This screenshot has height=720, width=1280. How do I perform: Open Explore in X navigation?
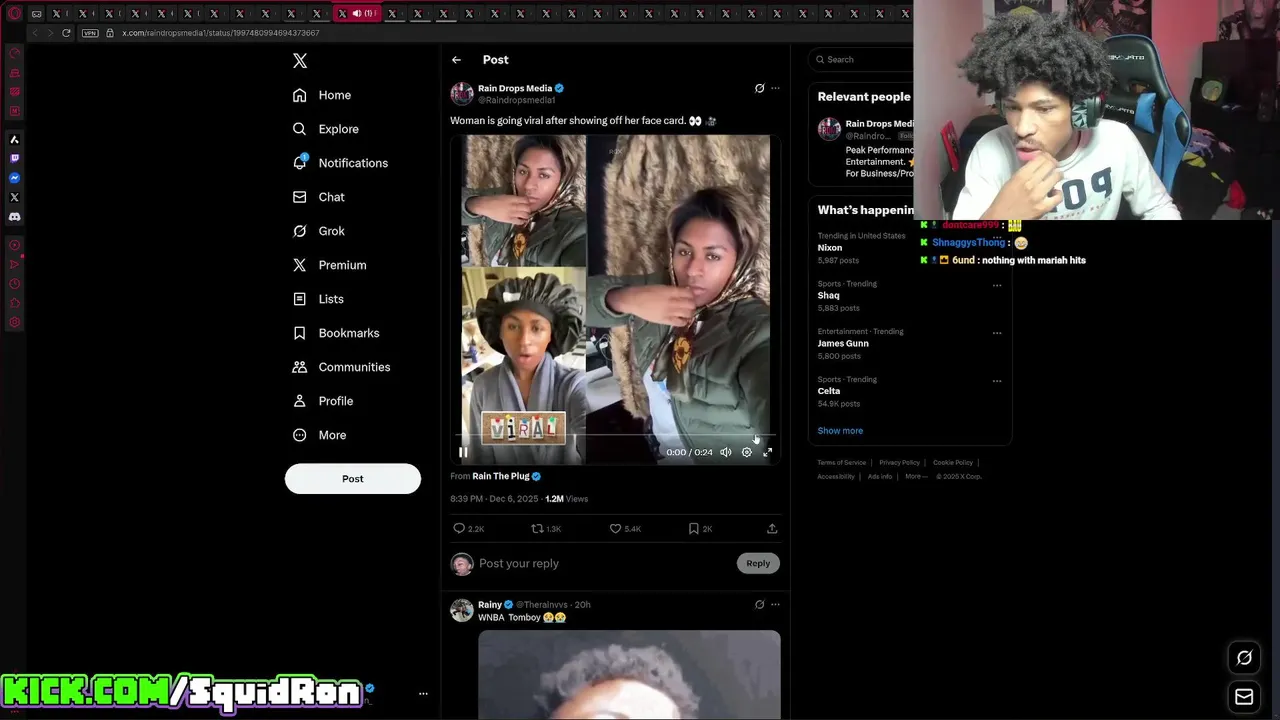(325, 129)
